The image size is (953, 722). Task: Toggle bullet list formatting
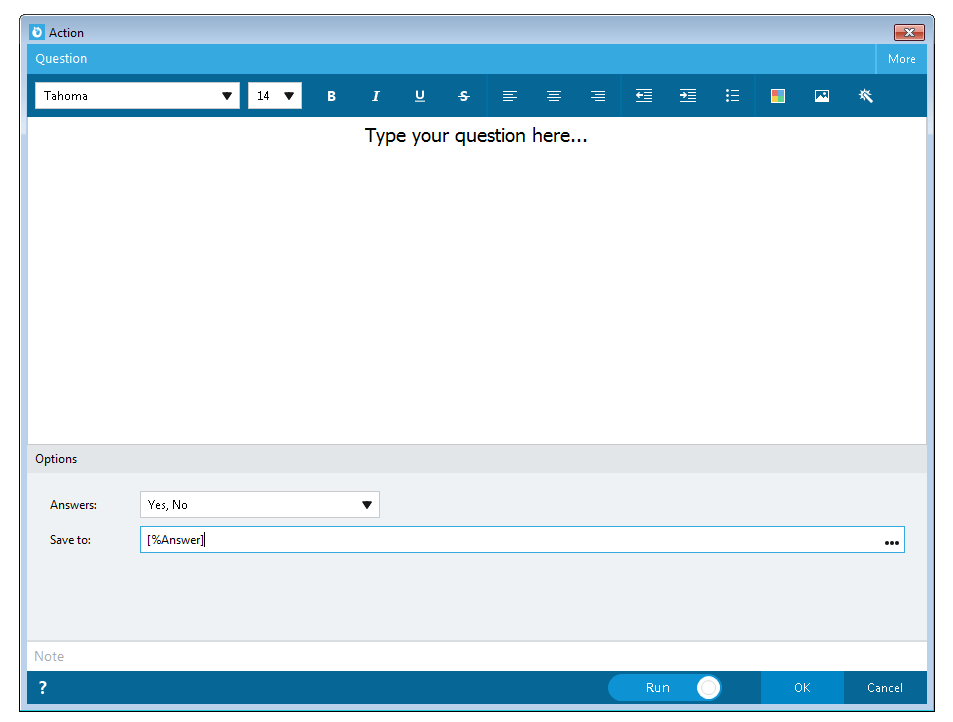(732, 96)
